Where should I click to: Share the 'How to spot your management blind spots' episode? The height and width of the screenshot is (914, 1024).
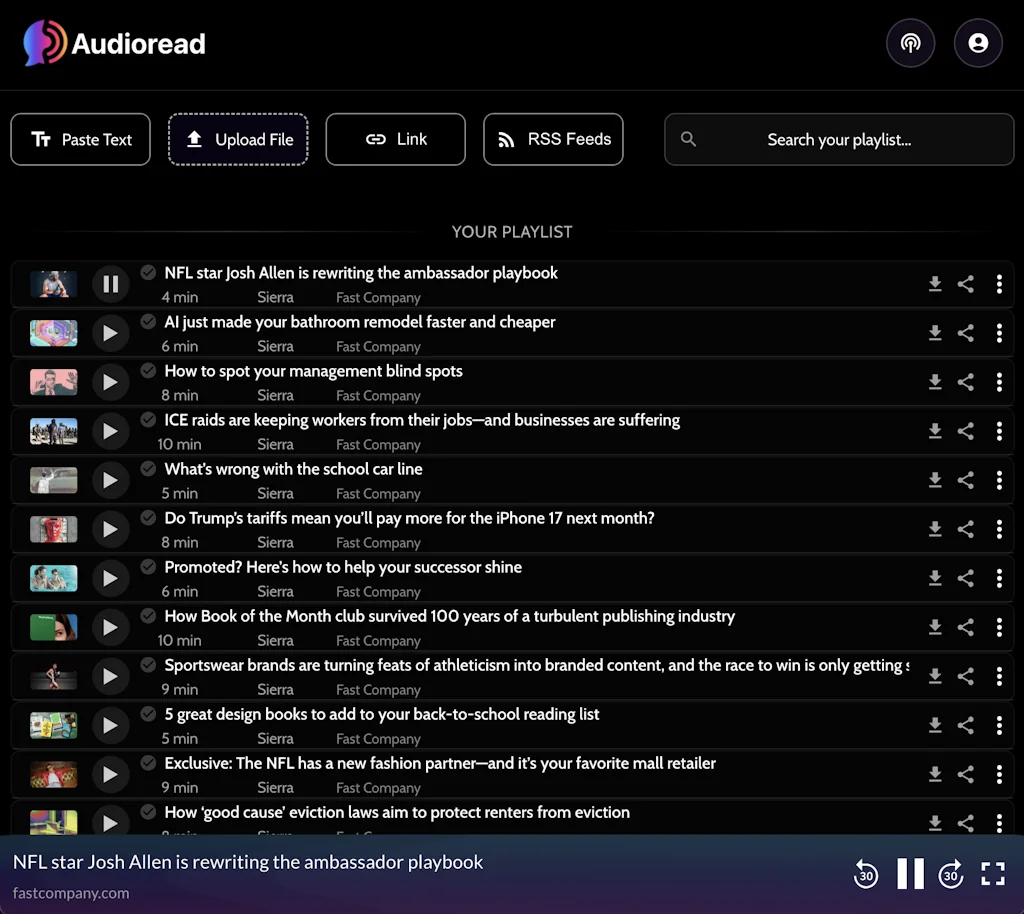[966, 382]
